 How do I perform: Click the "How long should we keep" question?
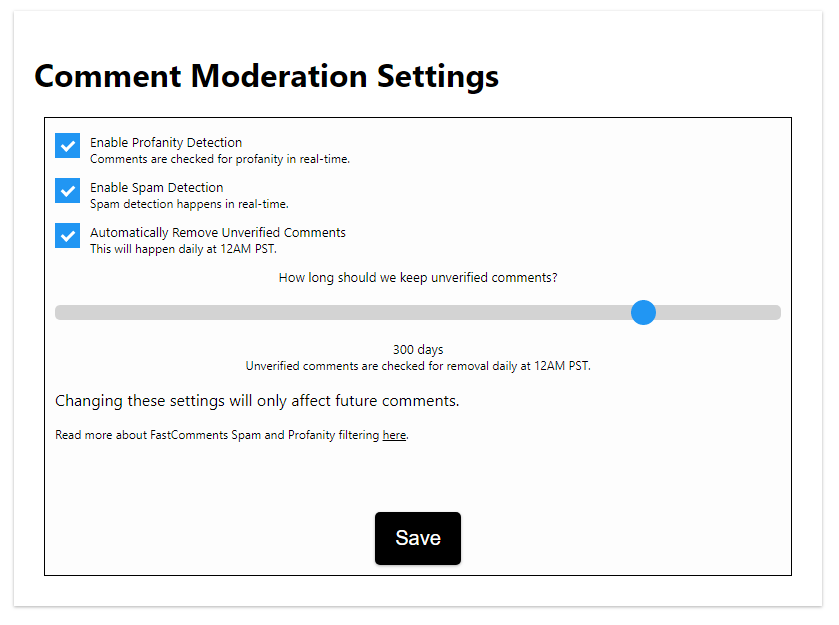pos(418,278)
